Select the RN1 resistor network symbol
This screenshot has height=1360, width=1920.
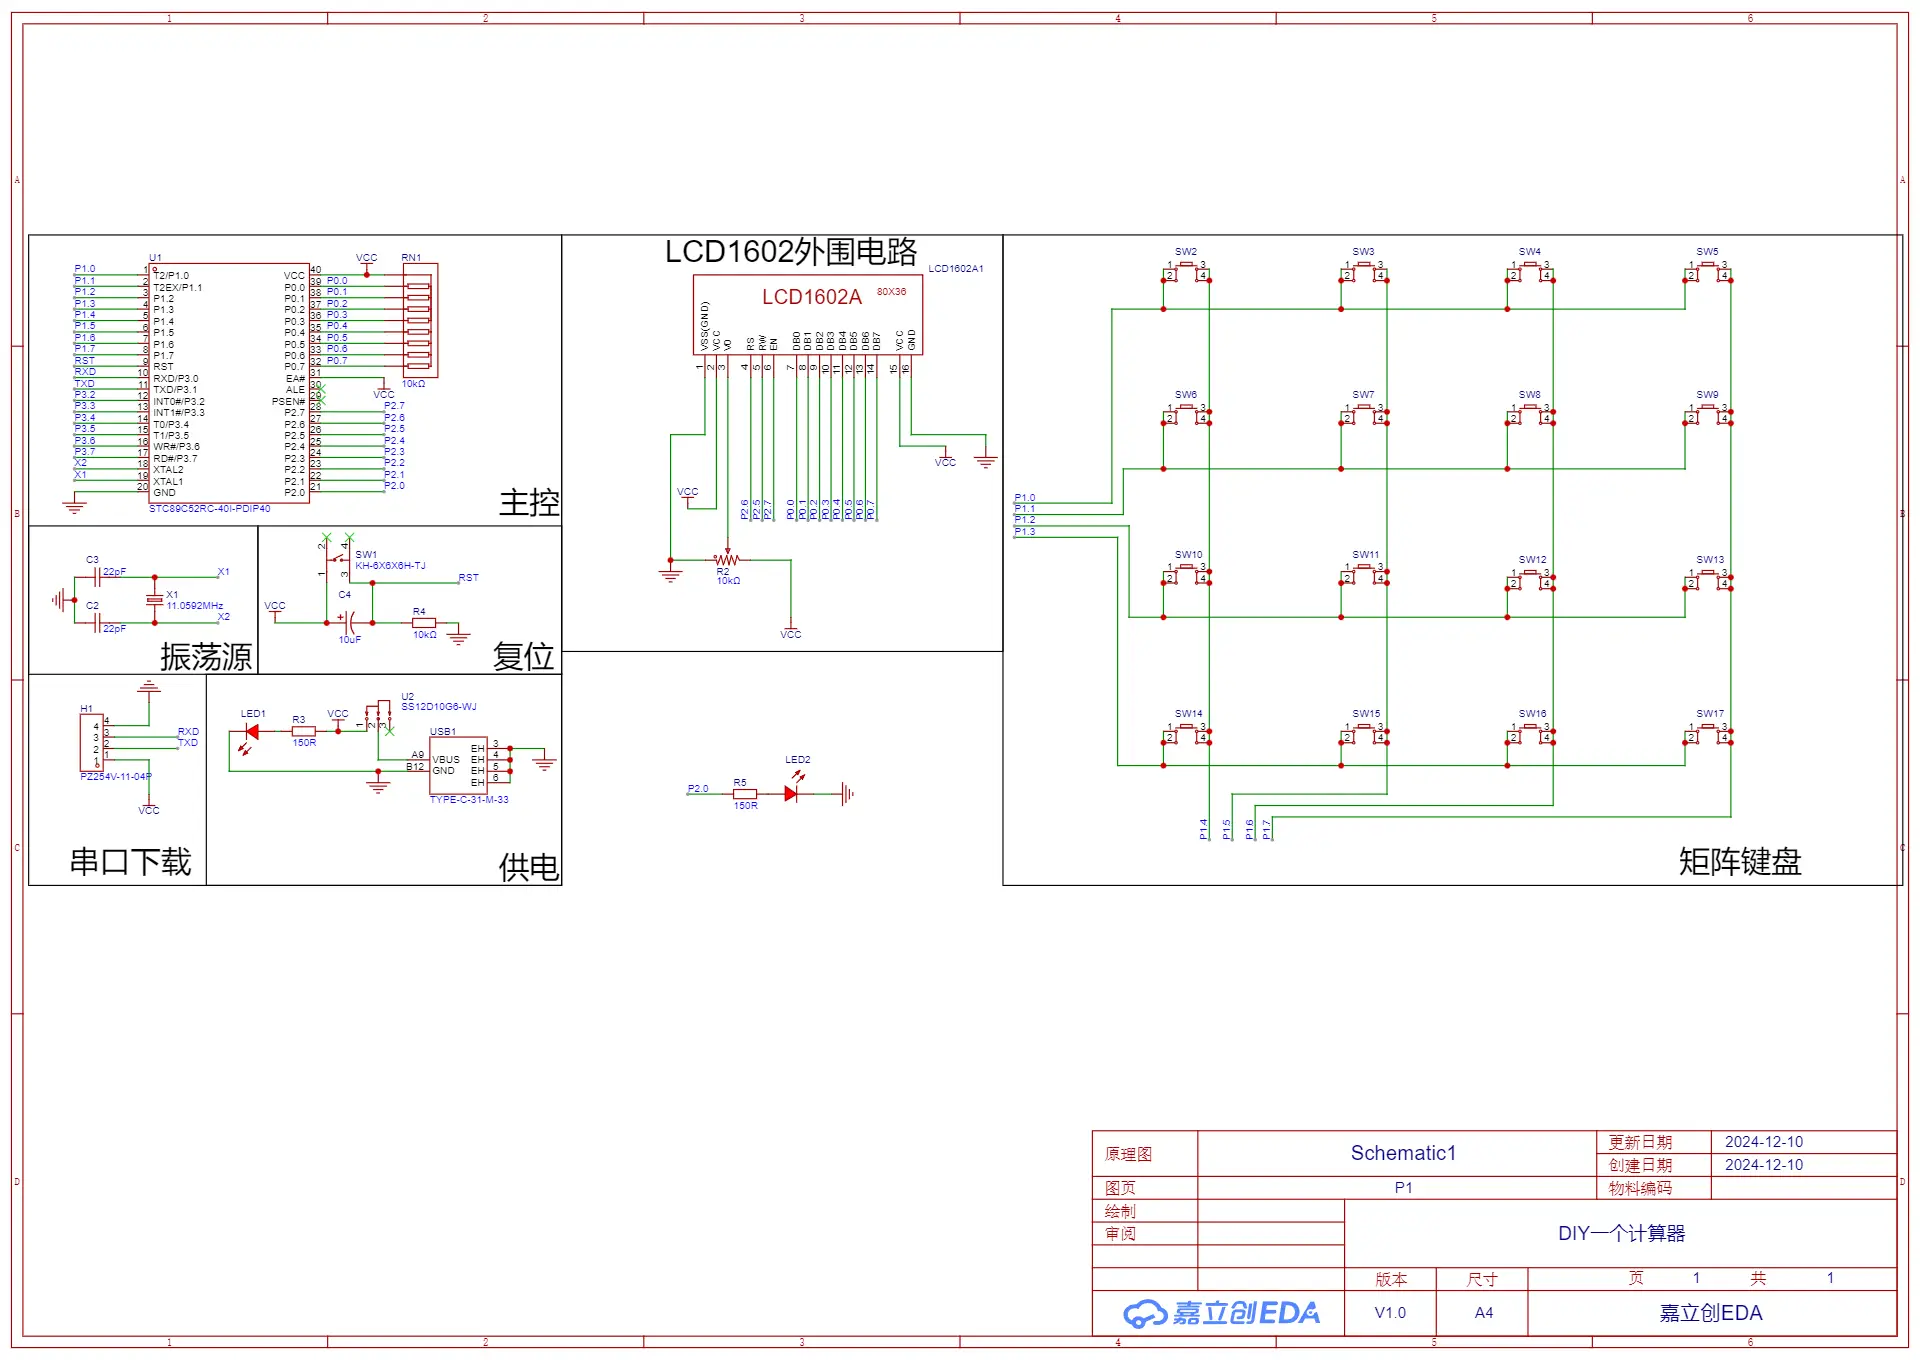[x=419, y=320]
